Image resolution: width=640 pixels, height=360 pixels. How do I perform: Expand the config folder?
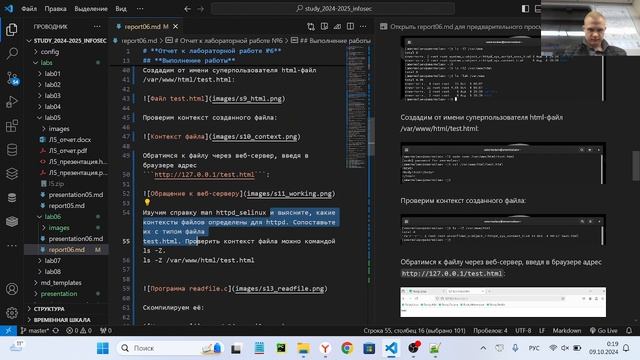click(x=50, y=52)
